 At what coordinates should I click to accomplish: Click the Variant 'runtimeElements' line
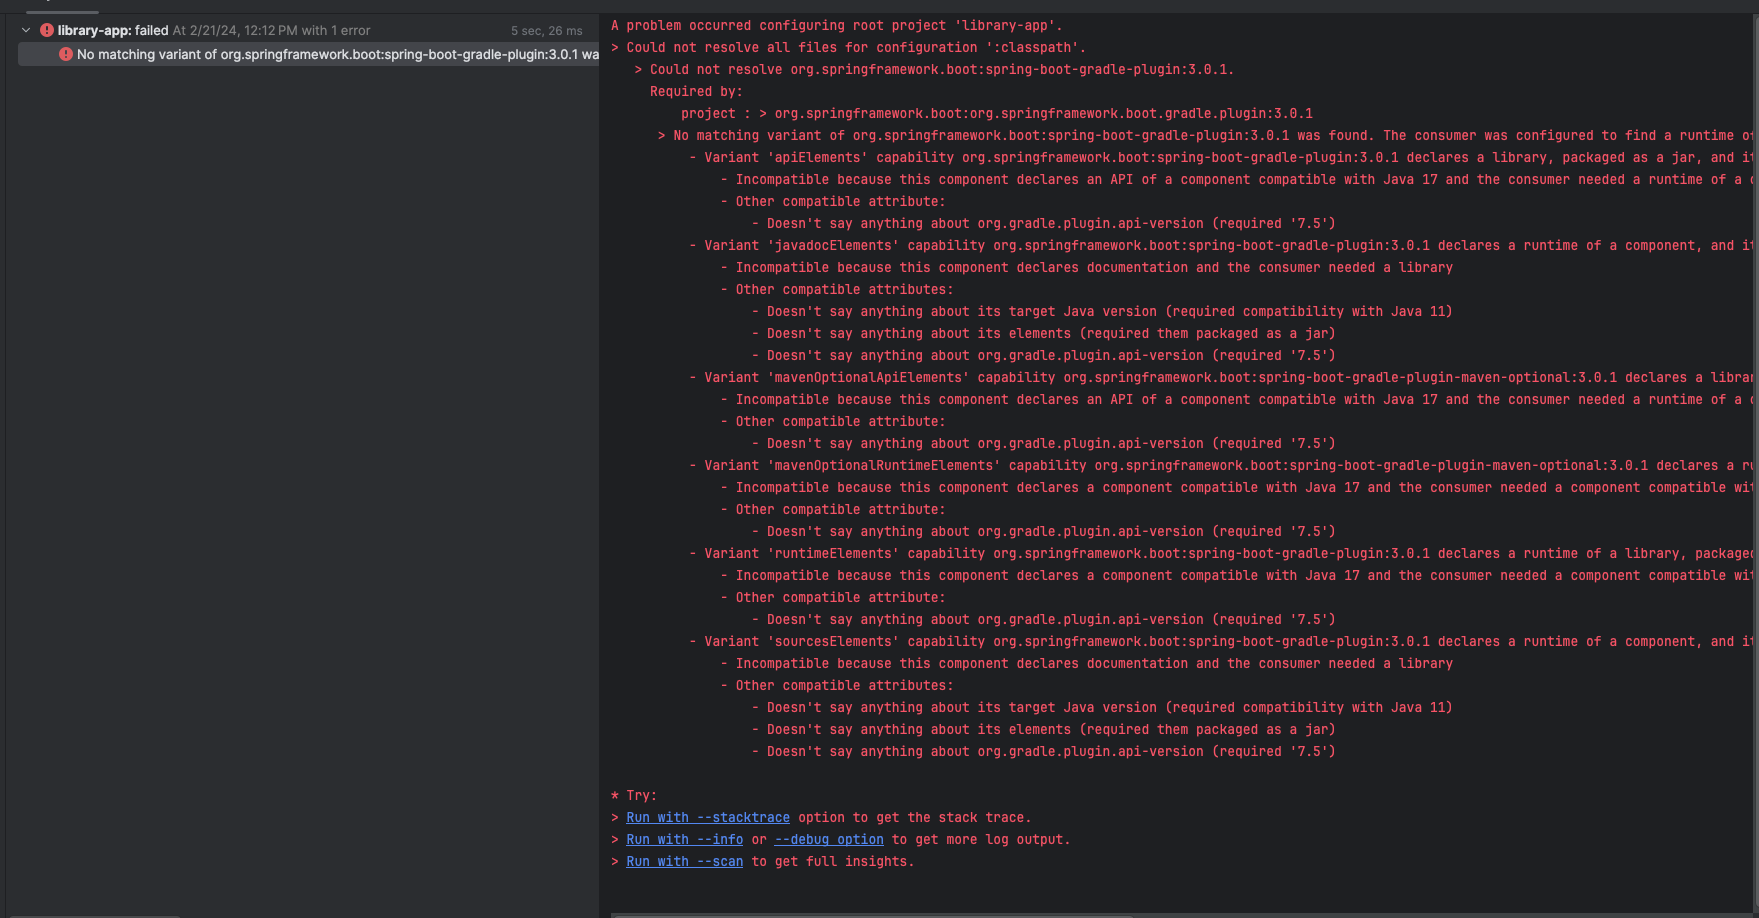[1221, 553]
